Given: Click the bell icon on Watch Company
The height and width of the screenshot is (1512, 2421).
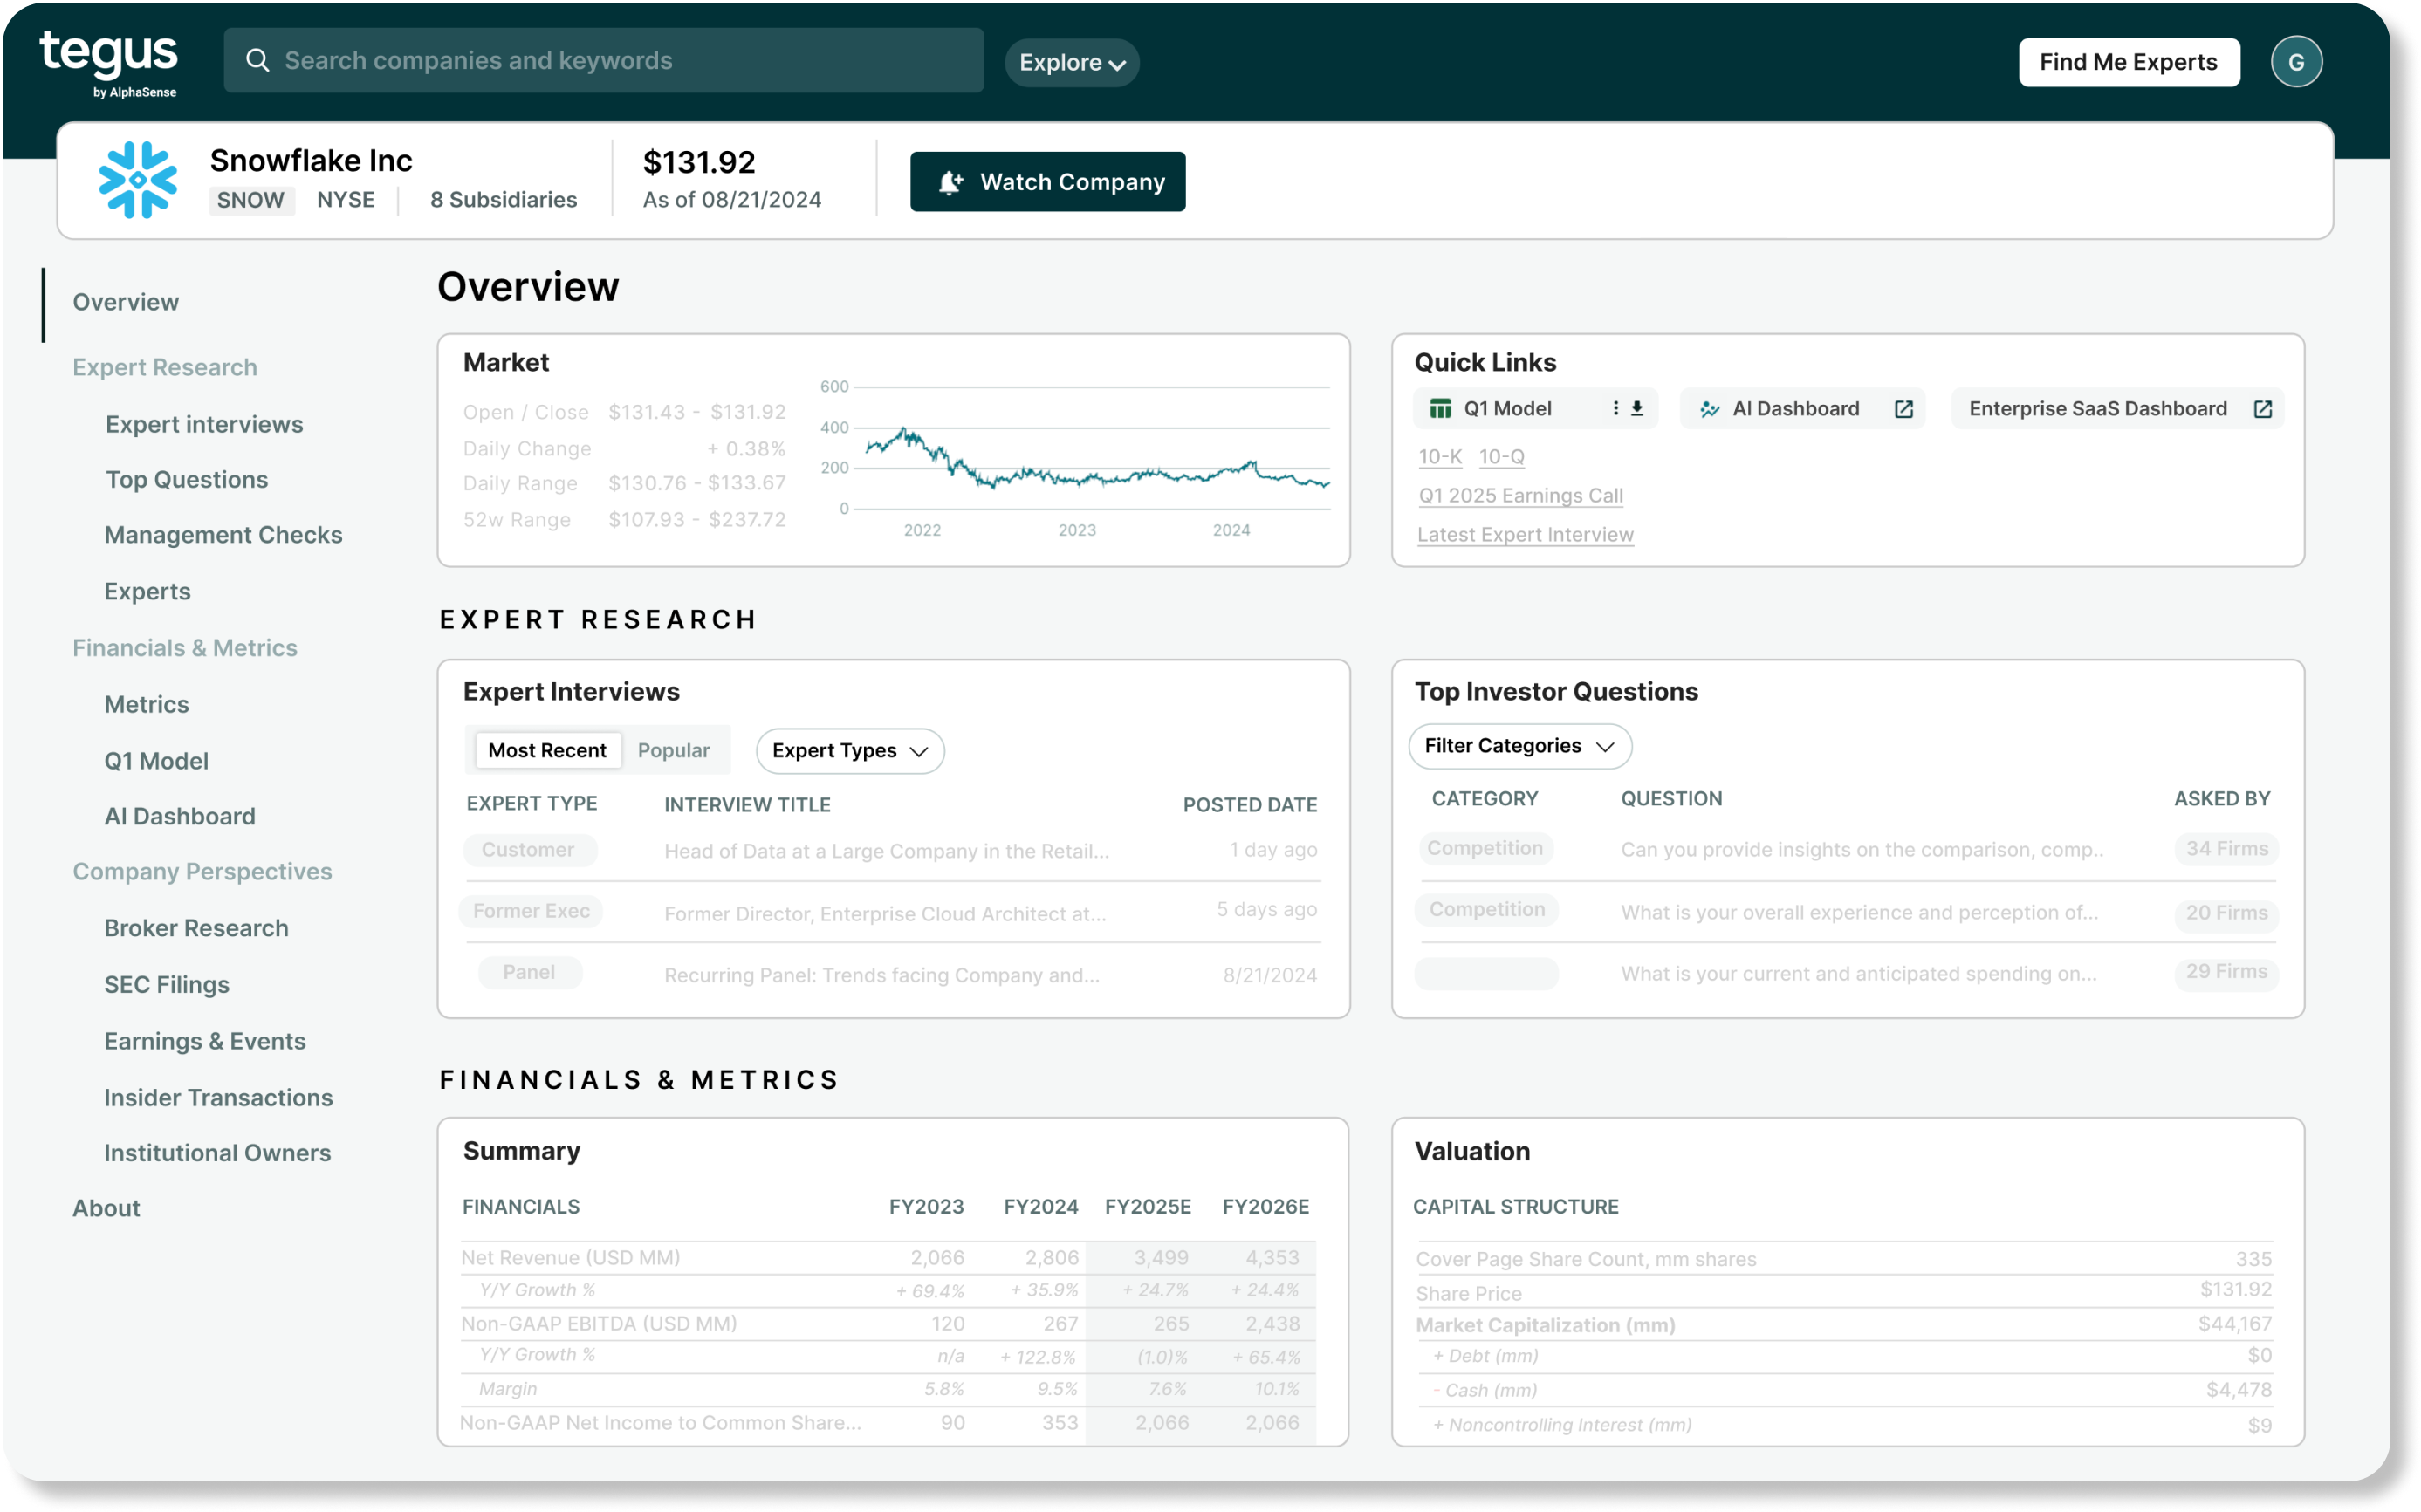Looking at the screenshot, I should coord(950,182).
